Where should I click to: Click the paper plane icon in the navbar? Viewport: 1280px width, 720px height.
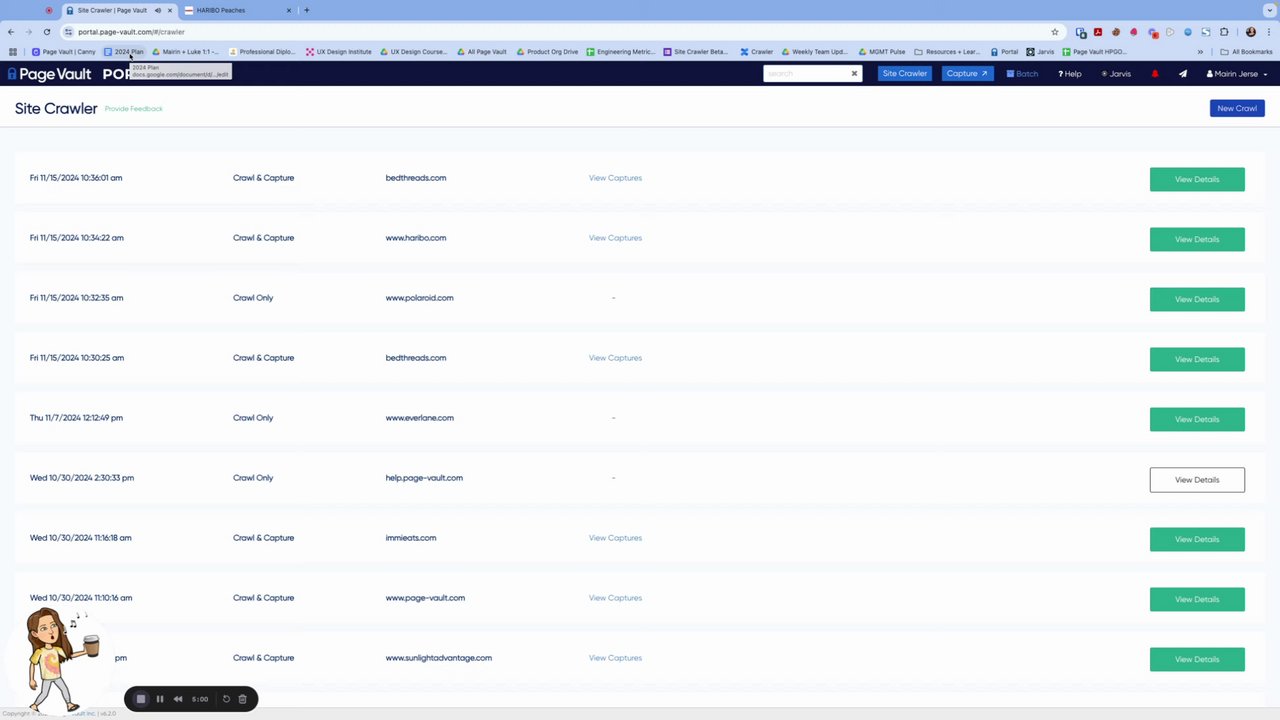(1183, 74)
